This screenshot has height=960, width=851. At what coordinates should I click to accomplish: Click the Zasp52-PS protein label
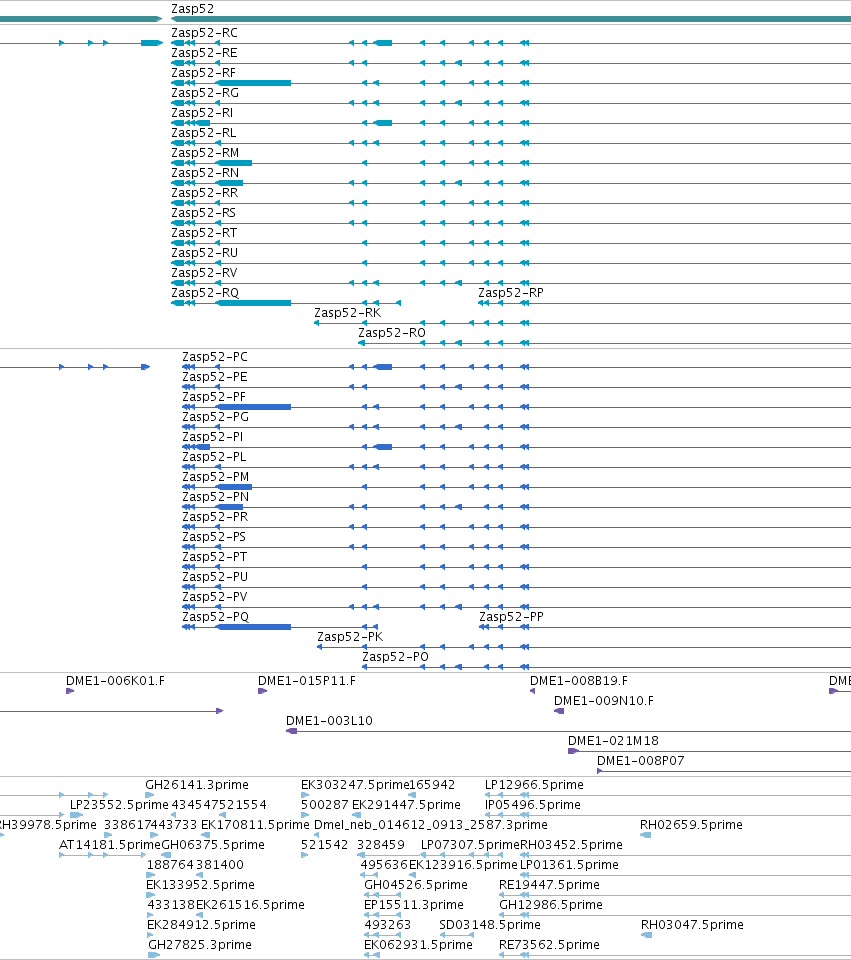pyautogui.click(x=214, y=537)
